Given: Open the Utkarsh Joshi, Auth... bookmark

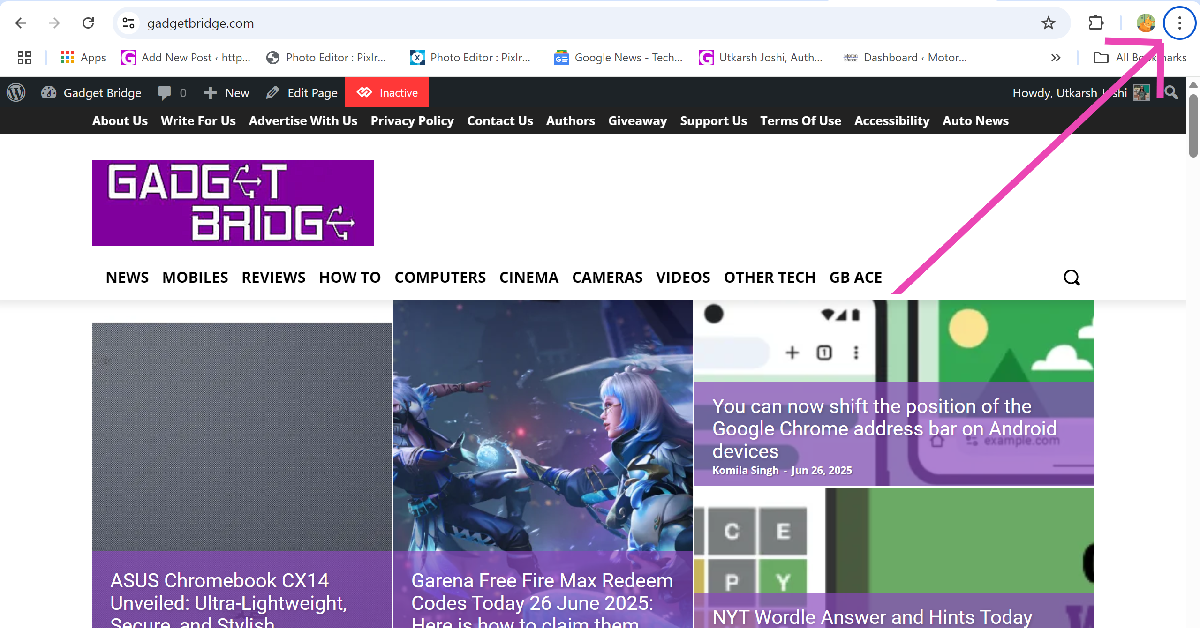Looking at the screenshot, I should 762,57.
